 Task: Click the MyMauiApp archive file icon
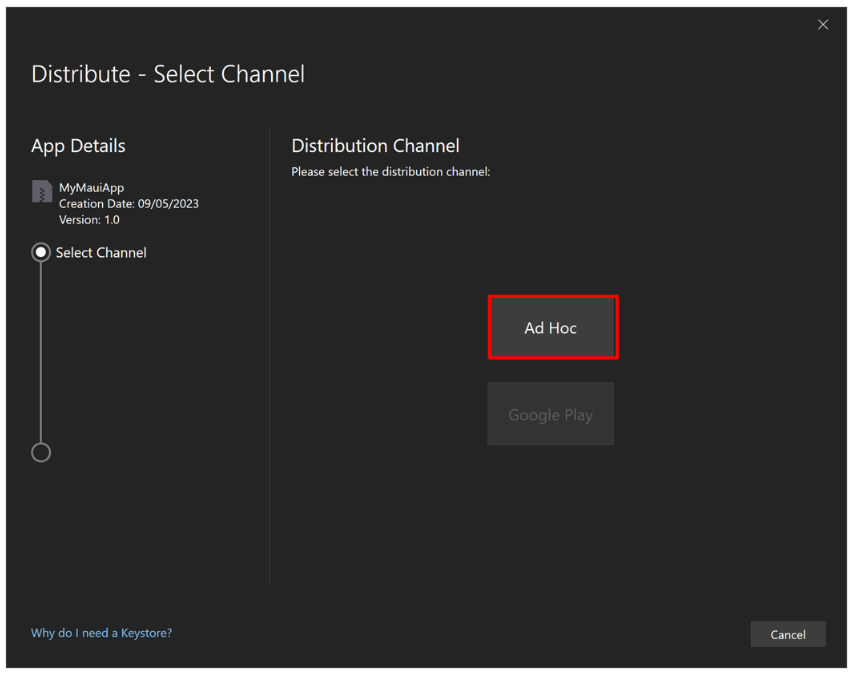[42, 191]
